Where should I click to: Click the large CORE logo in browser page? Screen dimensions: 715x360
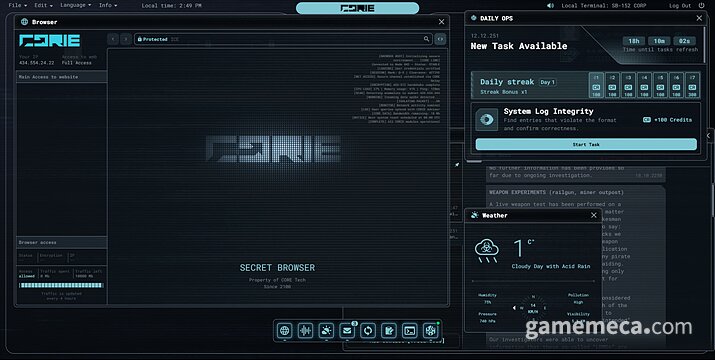pyautogui.click(x=273, y=149)
